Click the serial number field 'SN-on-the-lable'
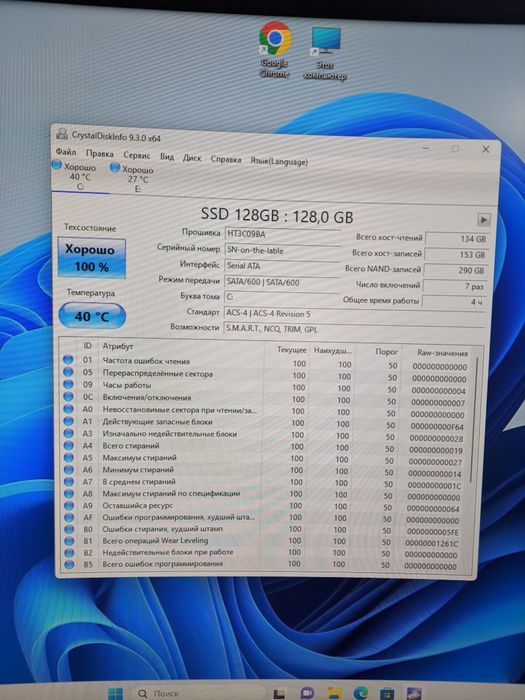525x700 pixels. (282, 250)
